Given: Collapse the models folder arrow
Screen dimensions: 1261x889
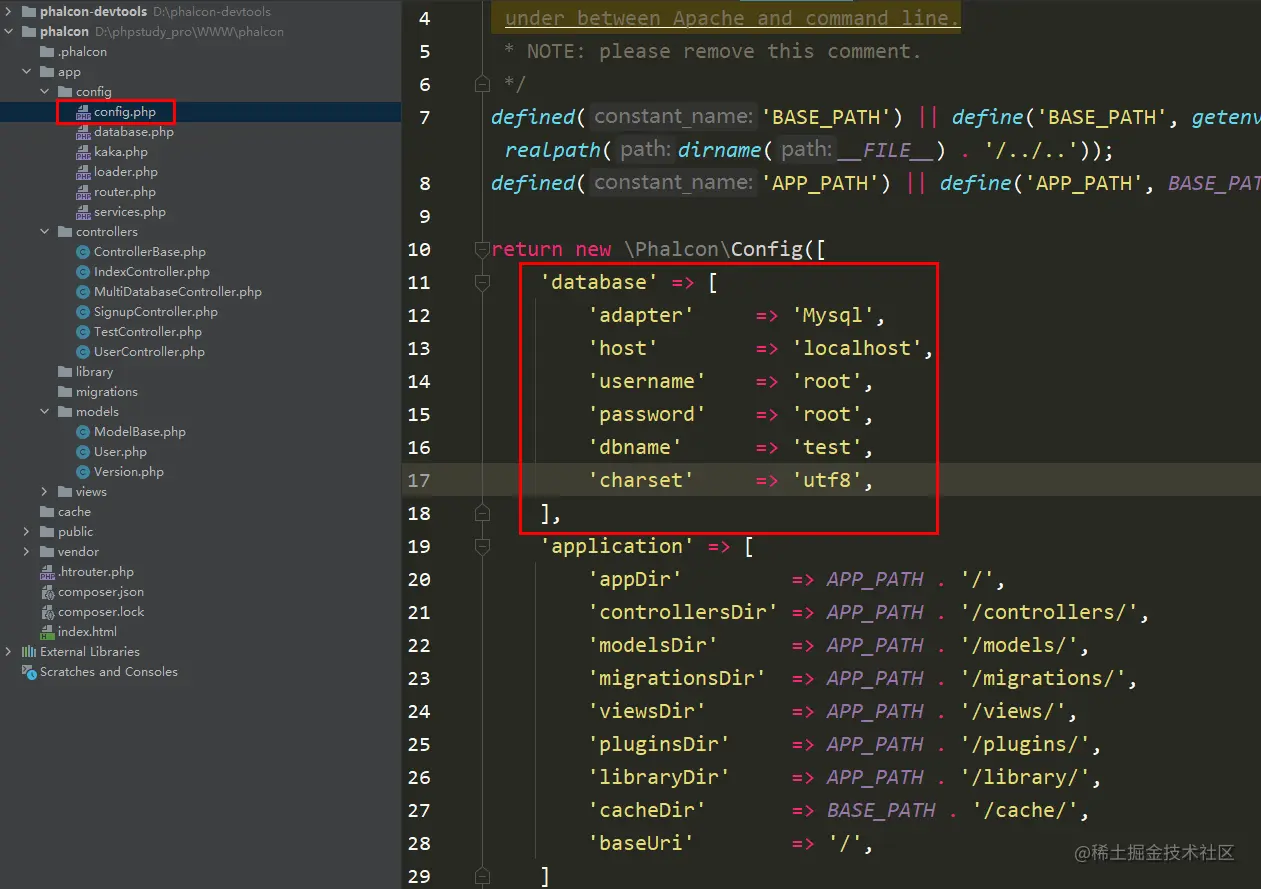Looking at the screenshot, I should click(45, 412).
